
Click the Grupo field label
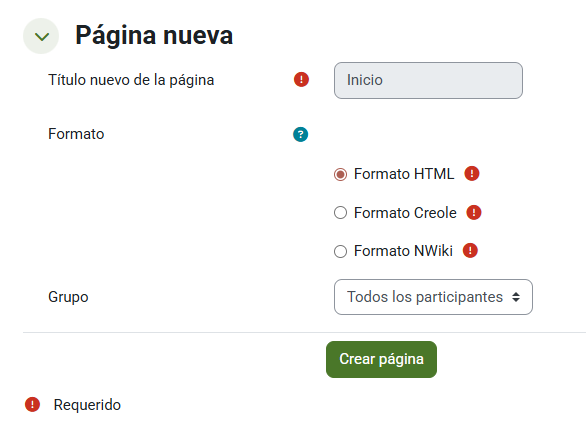click(68, 297)
